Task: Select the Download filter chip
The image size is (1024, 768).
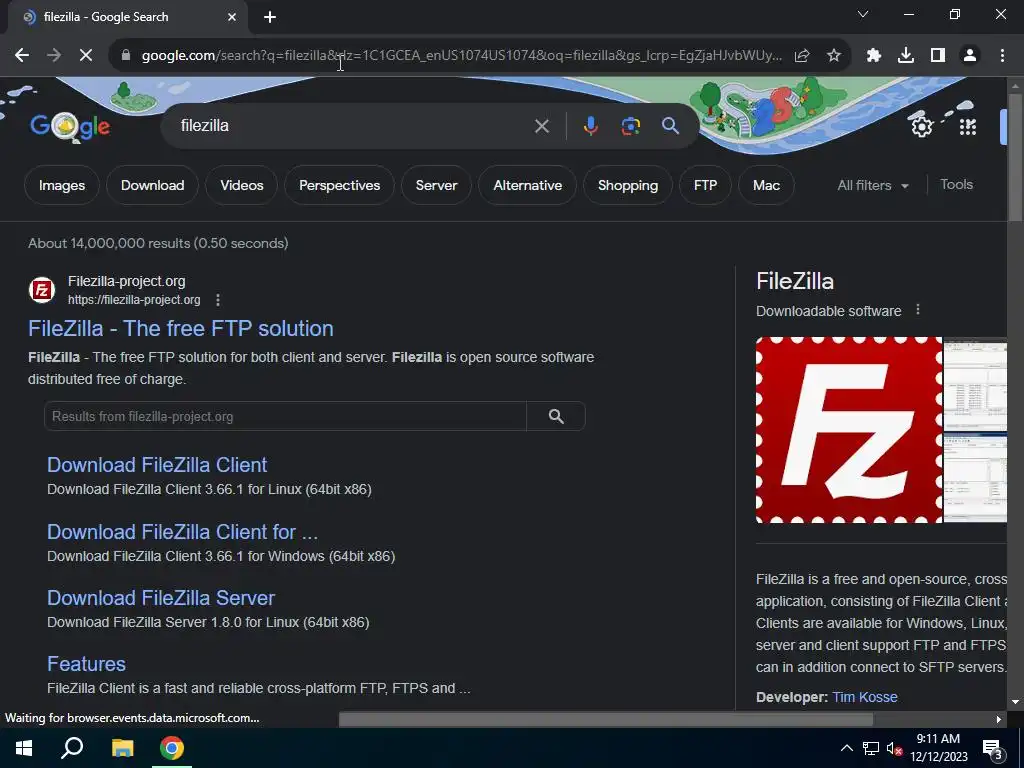Action: coord(152,185)
